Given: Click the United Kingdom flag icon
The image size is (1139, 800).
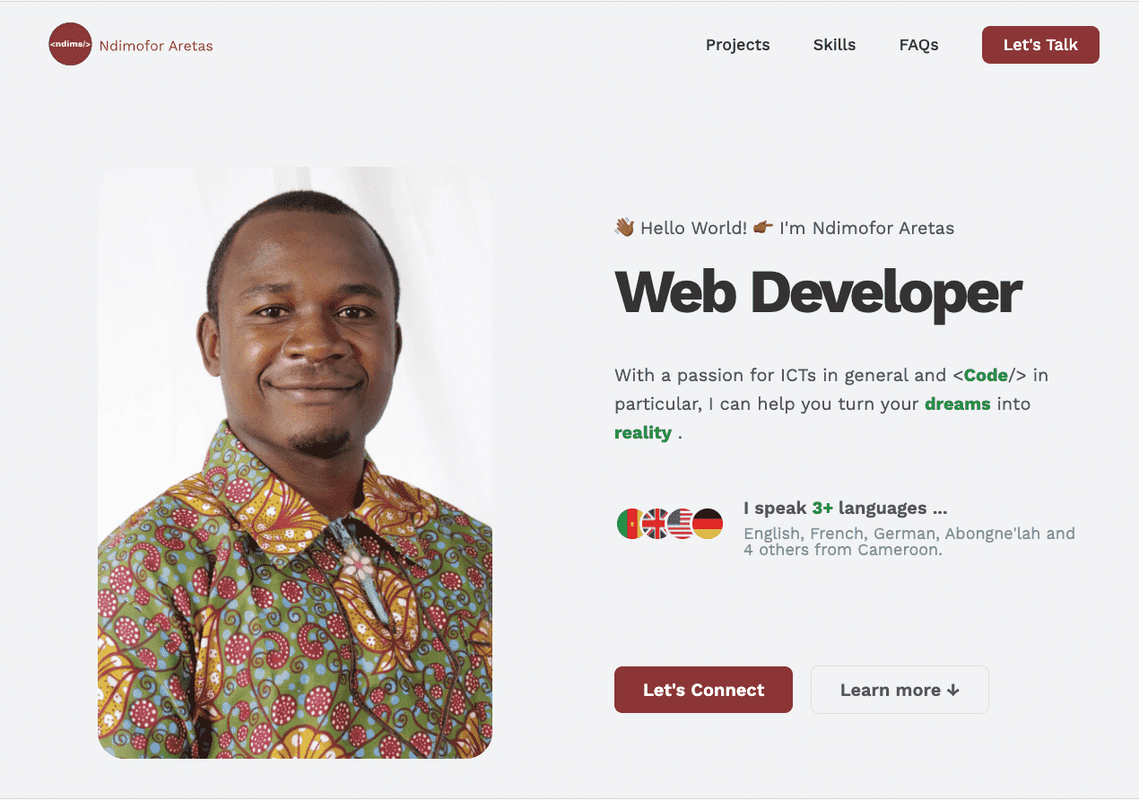Looking at the screenshot, I should [655, 524].
